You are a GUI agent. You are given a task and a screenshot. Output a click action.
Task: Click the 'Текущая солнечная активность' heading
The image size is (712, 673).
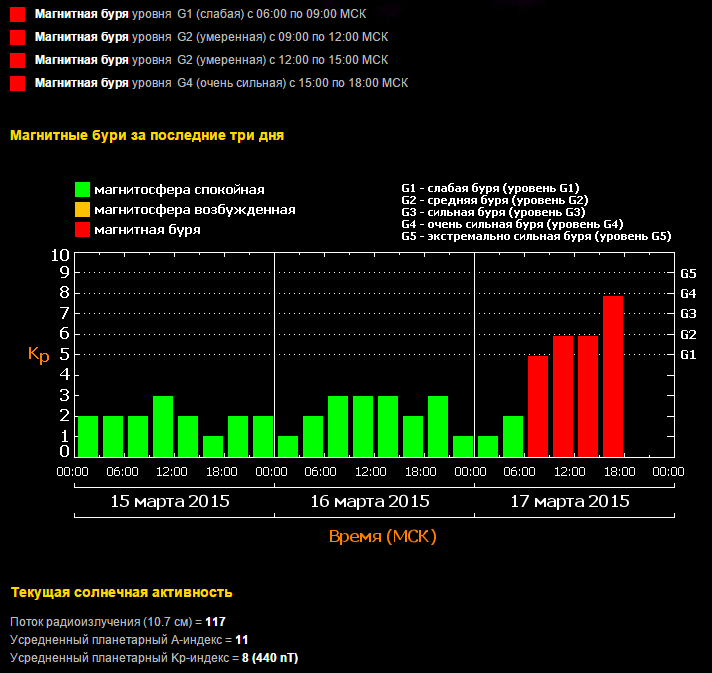pos(120,592)
